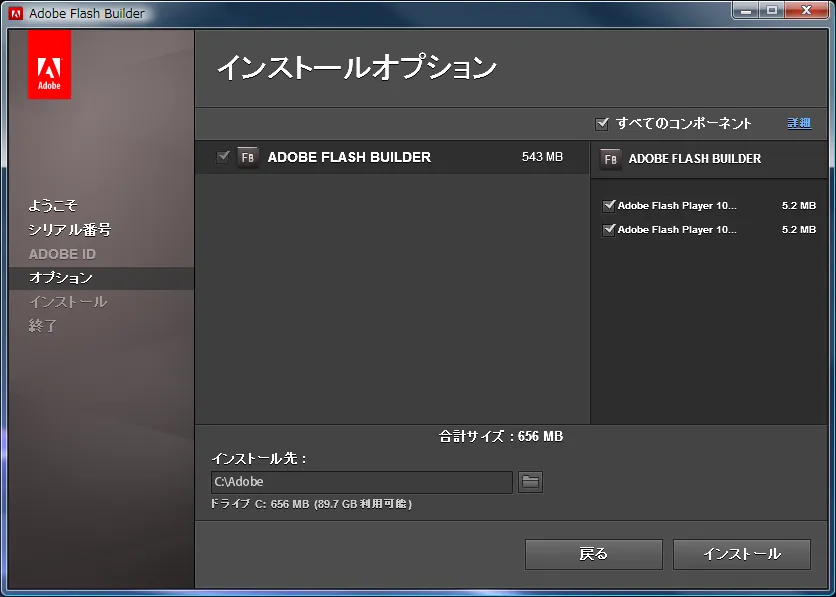Select the ADOBE ID step in the sidebar
The width and height of the screenshot is (836, 597).
click(x=62, y=254)
